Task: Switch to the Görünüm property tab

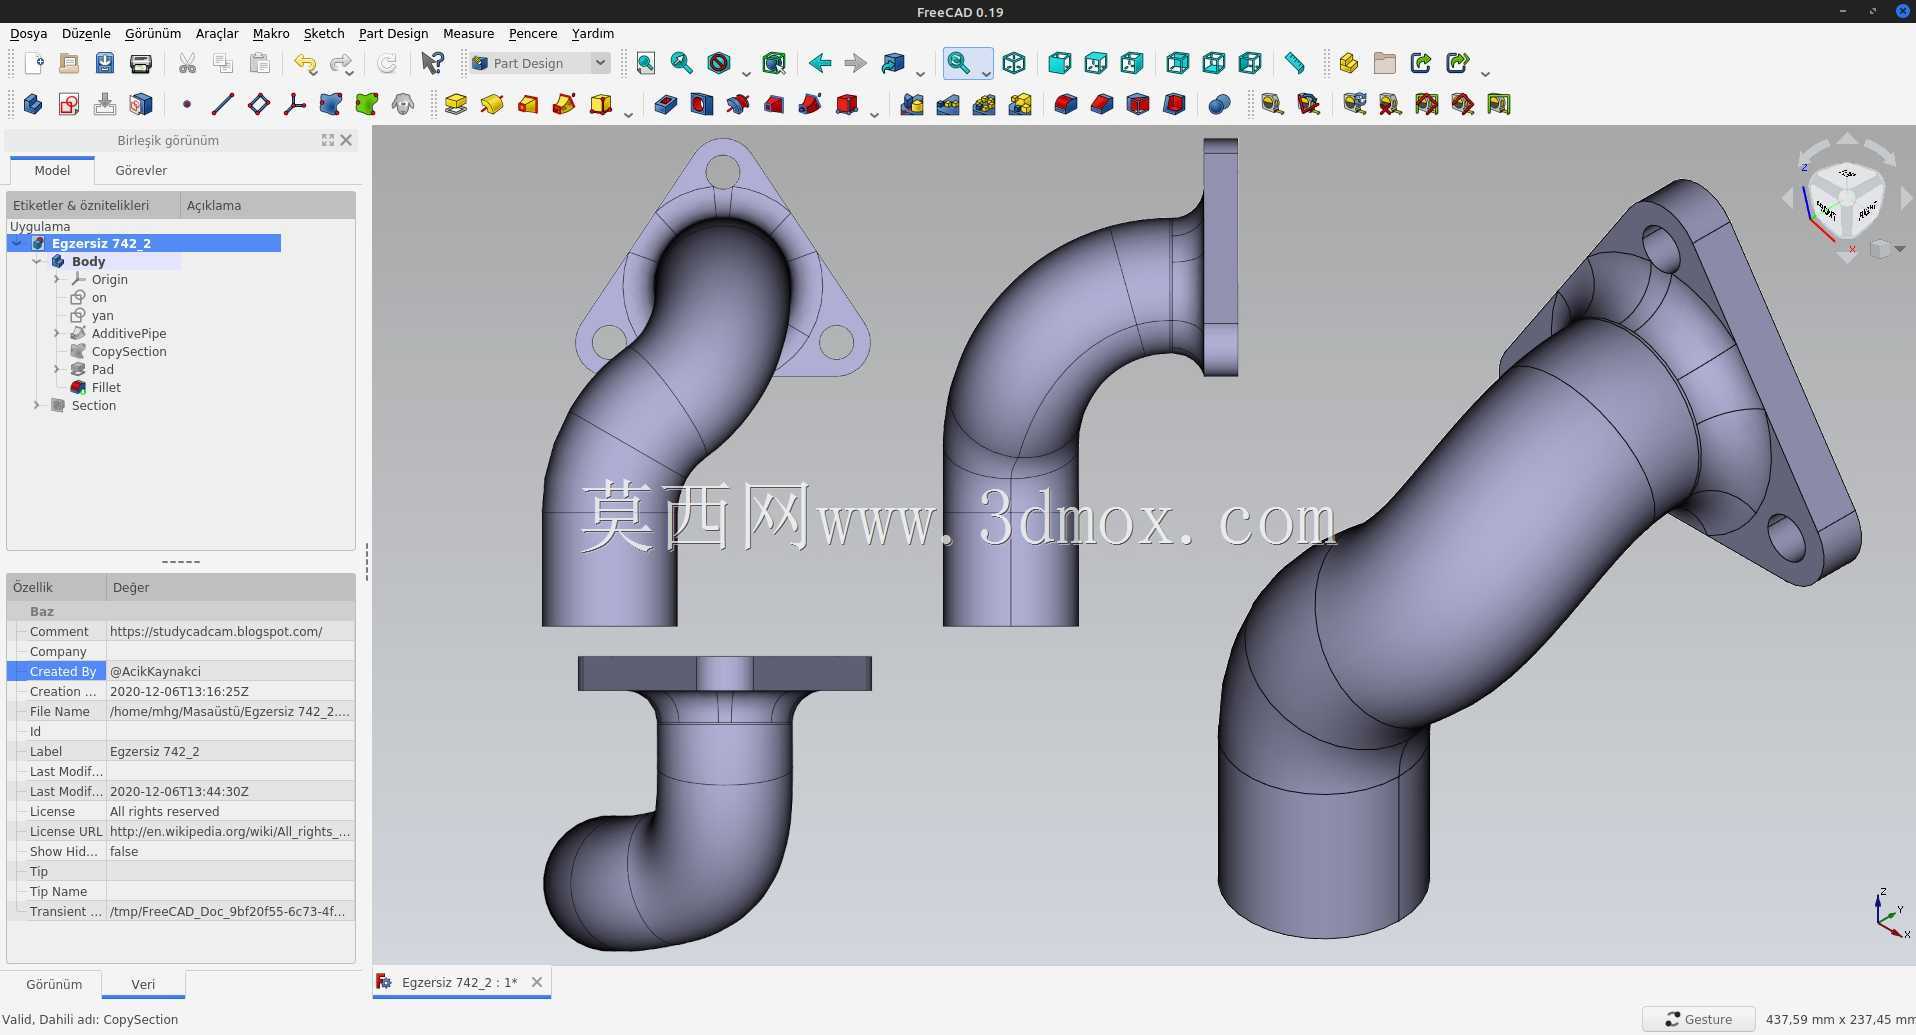Action: [54, 984]
